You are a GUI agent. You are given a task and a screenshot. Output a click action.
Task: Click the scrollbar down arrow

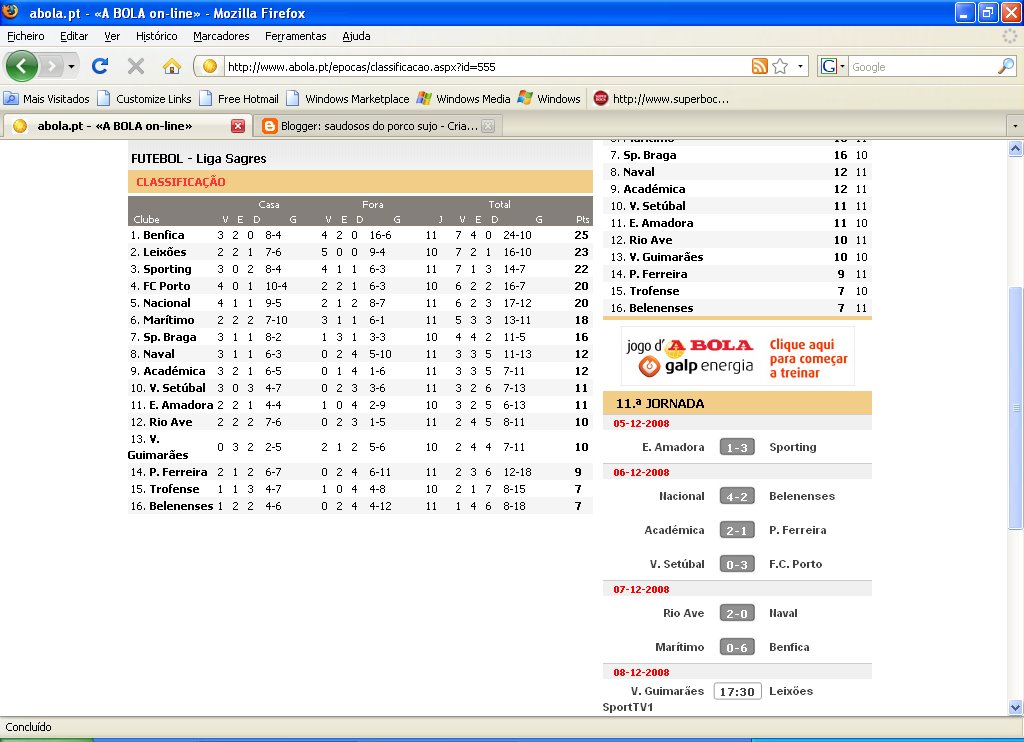pyautogui.click(x=1016, y=707)
